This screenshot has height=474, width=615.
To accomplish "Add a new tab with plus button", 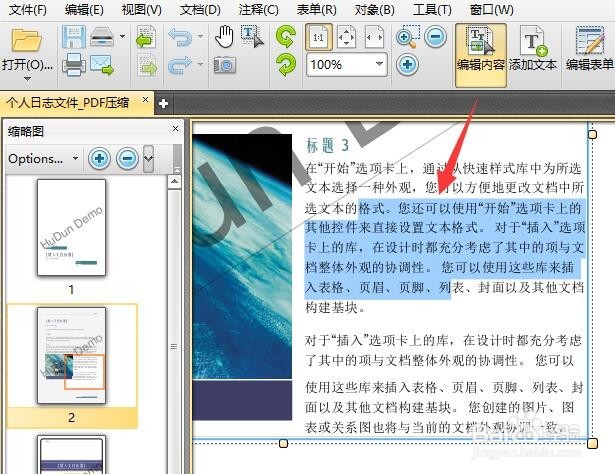I will (164, 104).
